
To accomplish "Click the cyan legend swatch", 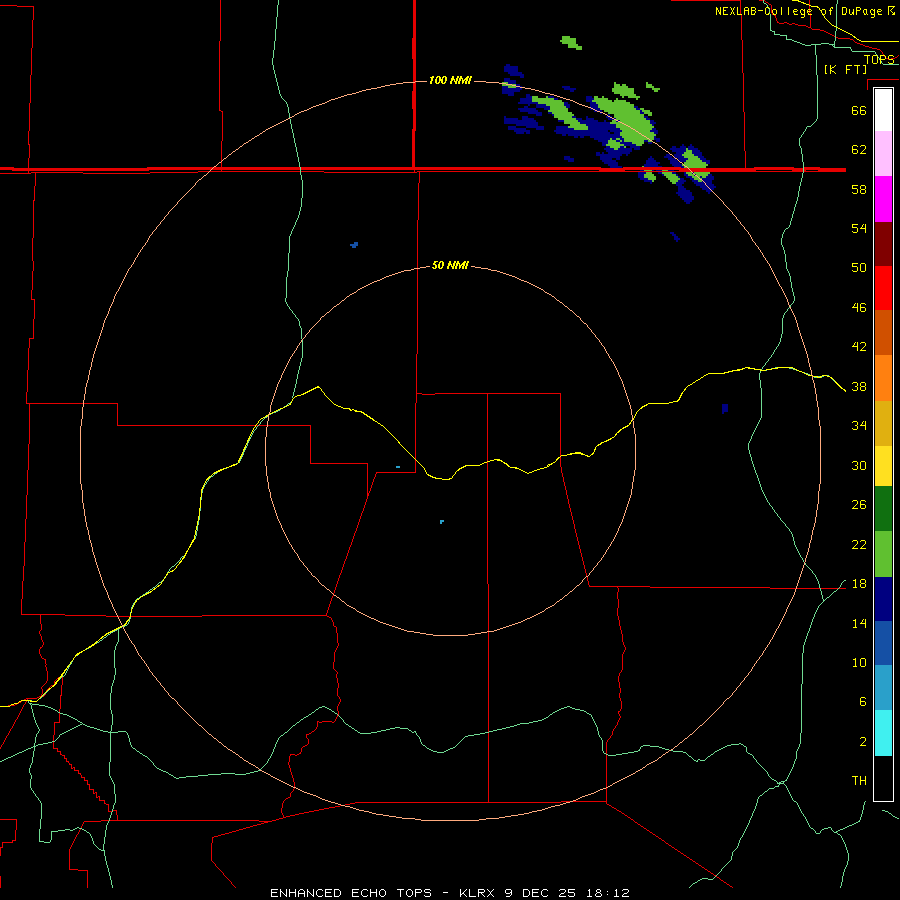I will click(x=883, y=733).
